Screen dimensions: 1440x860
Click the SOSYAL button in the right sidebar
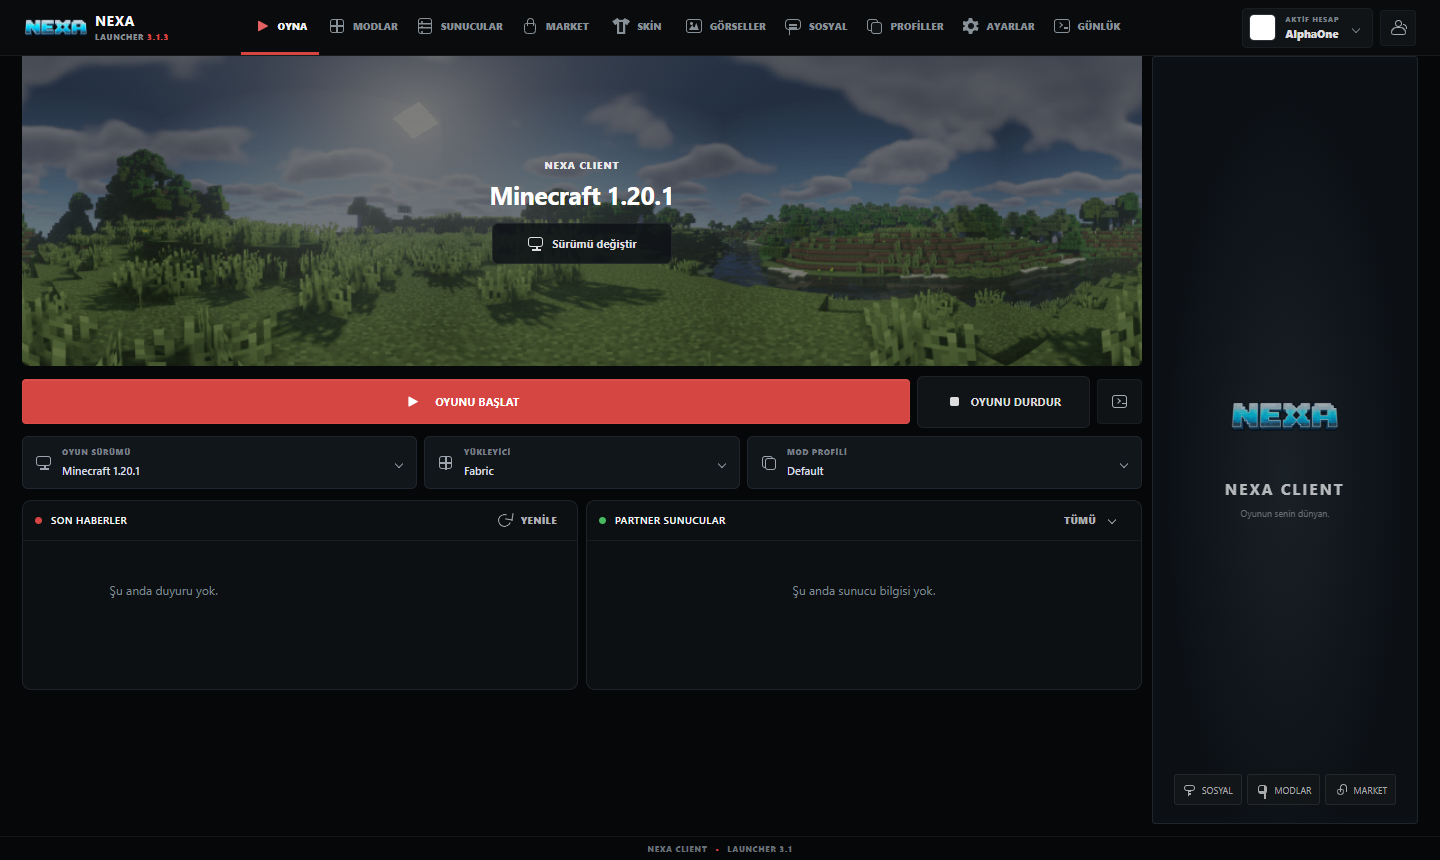pos(1208,790)
